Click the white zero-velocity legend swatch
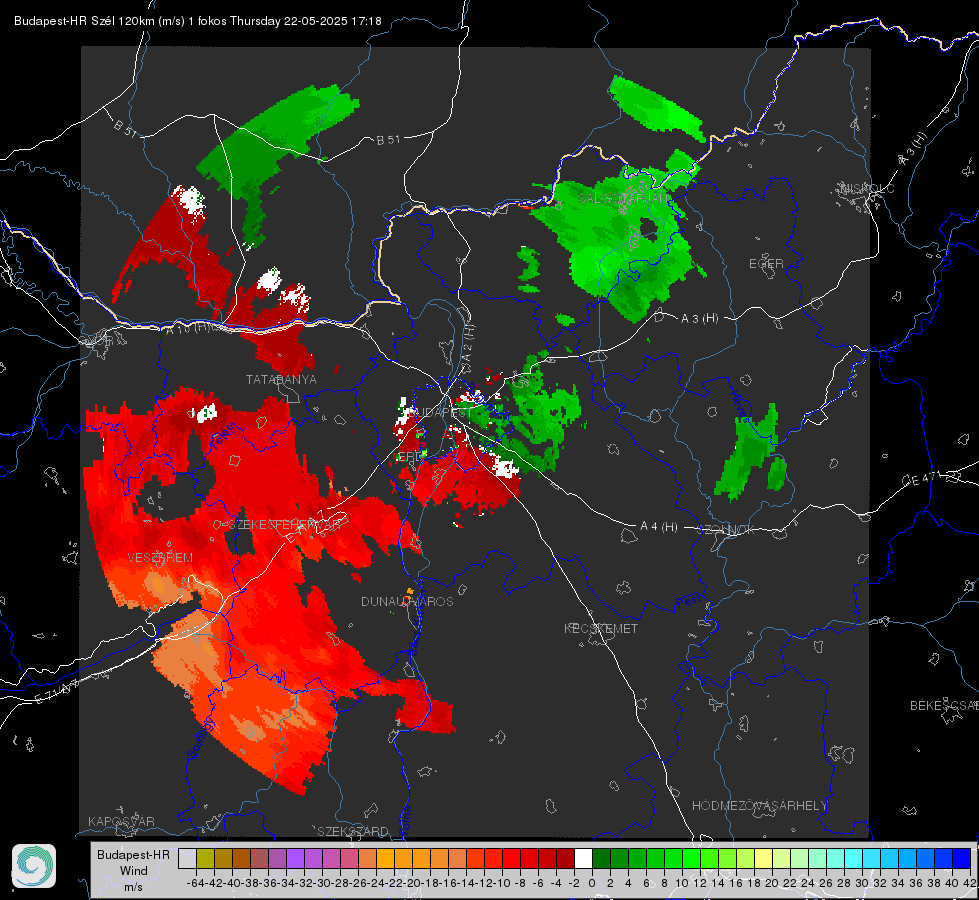This screenshot has height=900, width=979. point(583,858)
